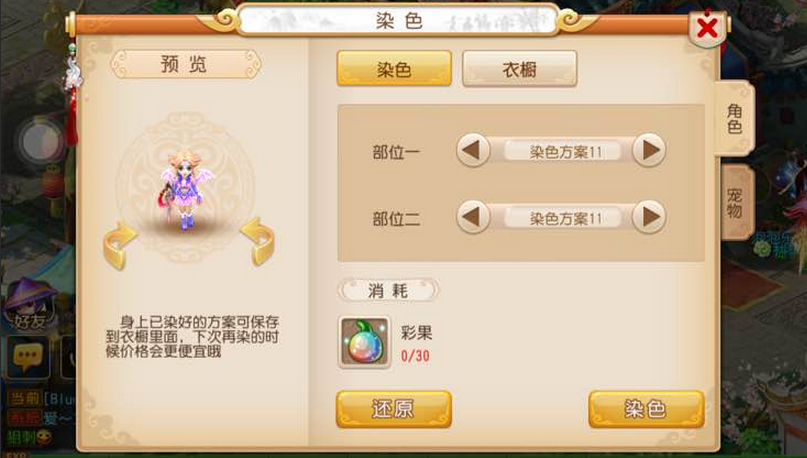Switch to the 衣橱 wardrobe tab
This screenshot has width=807, height=458.
tap(520, 69)
